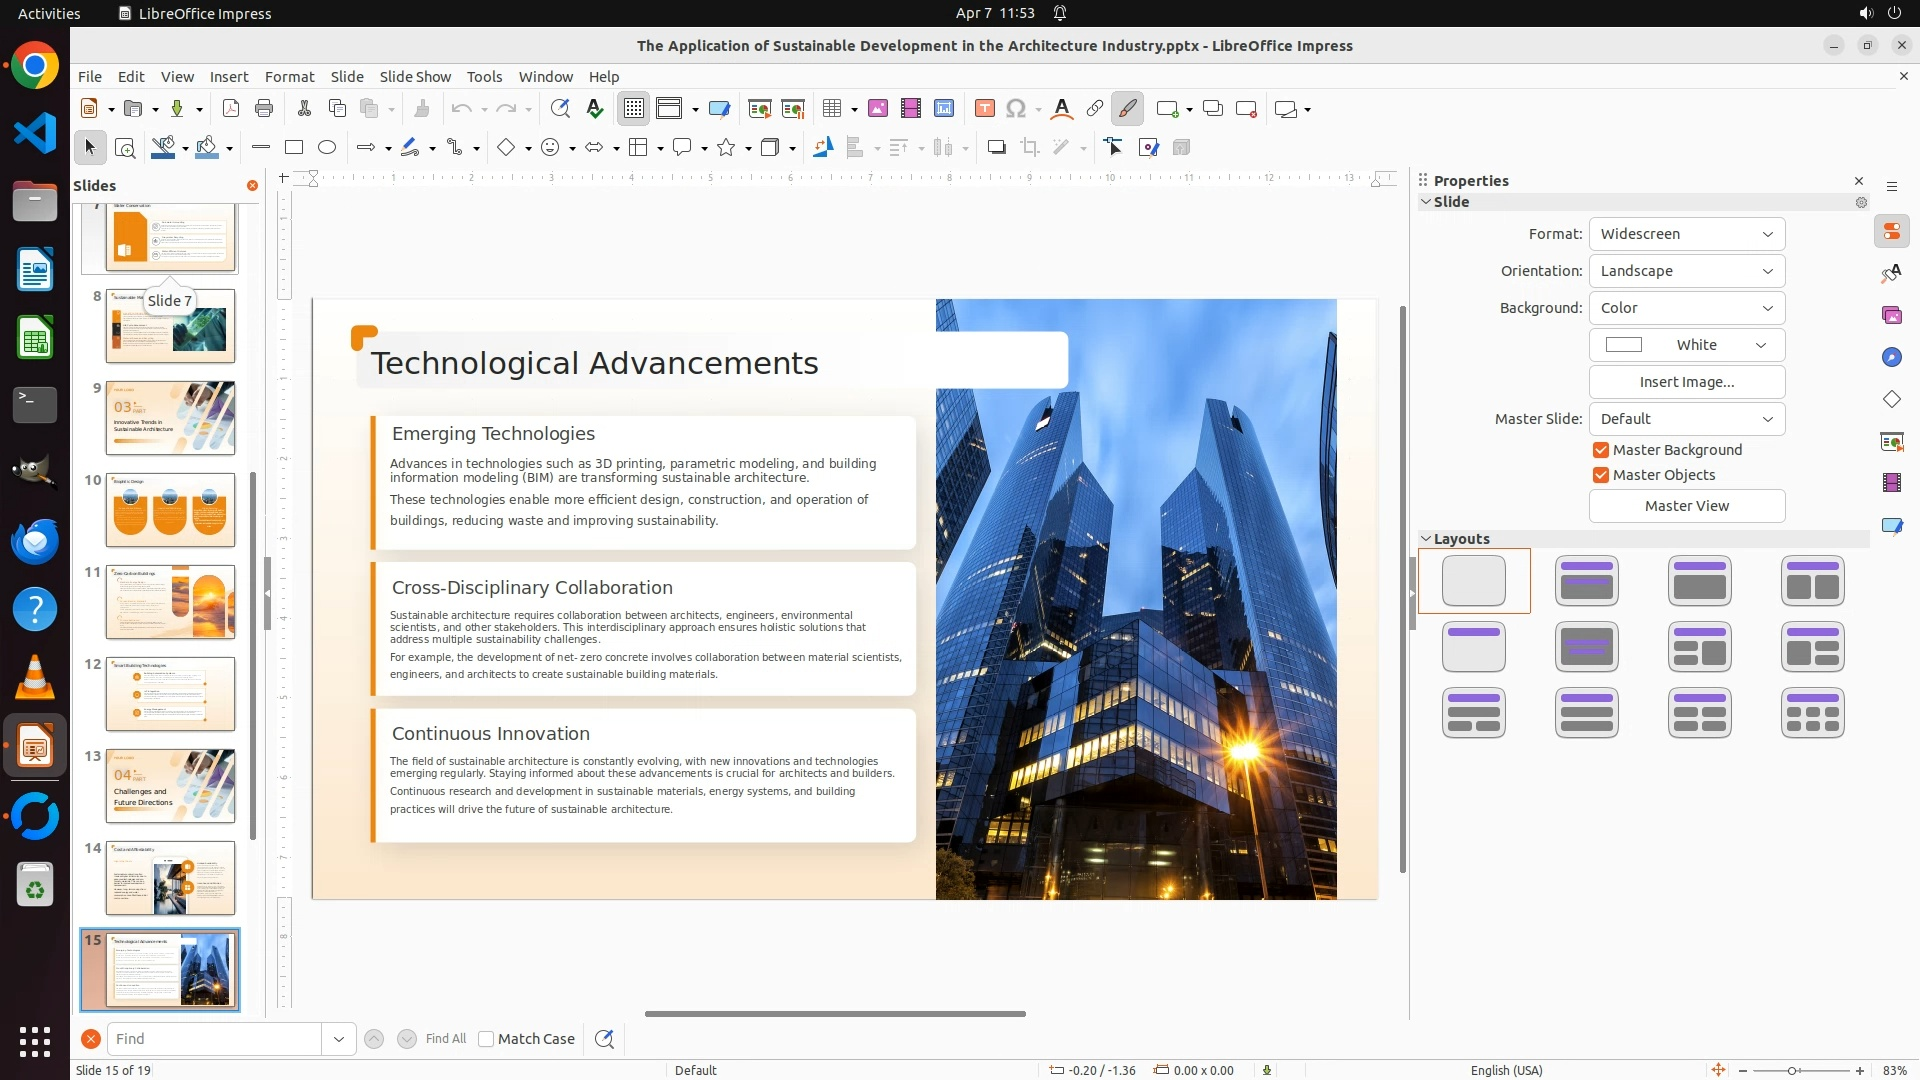The height and width of the screenshot is (1080, 1920).
Task: Open the Slide Show menu
Action: click(x=415, y=77)
